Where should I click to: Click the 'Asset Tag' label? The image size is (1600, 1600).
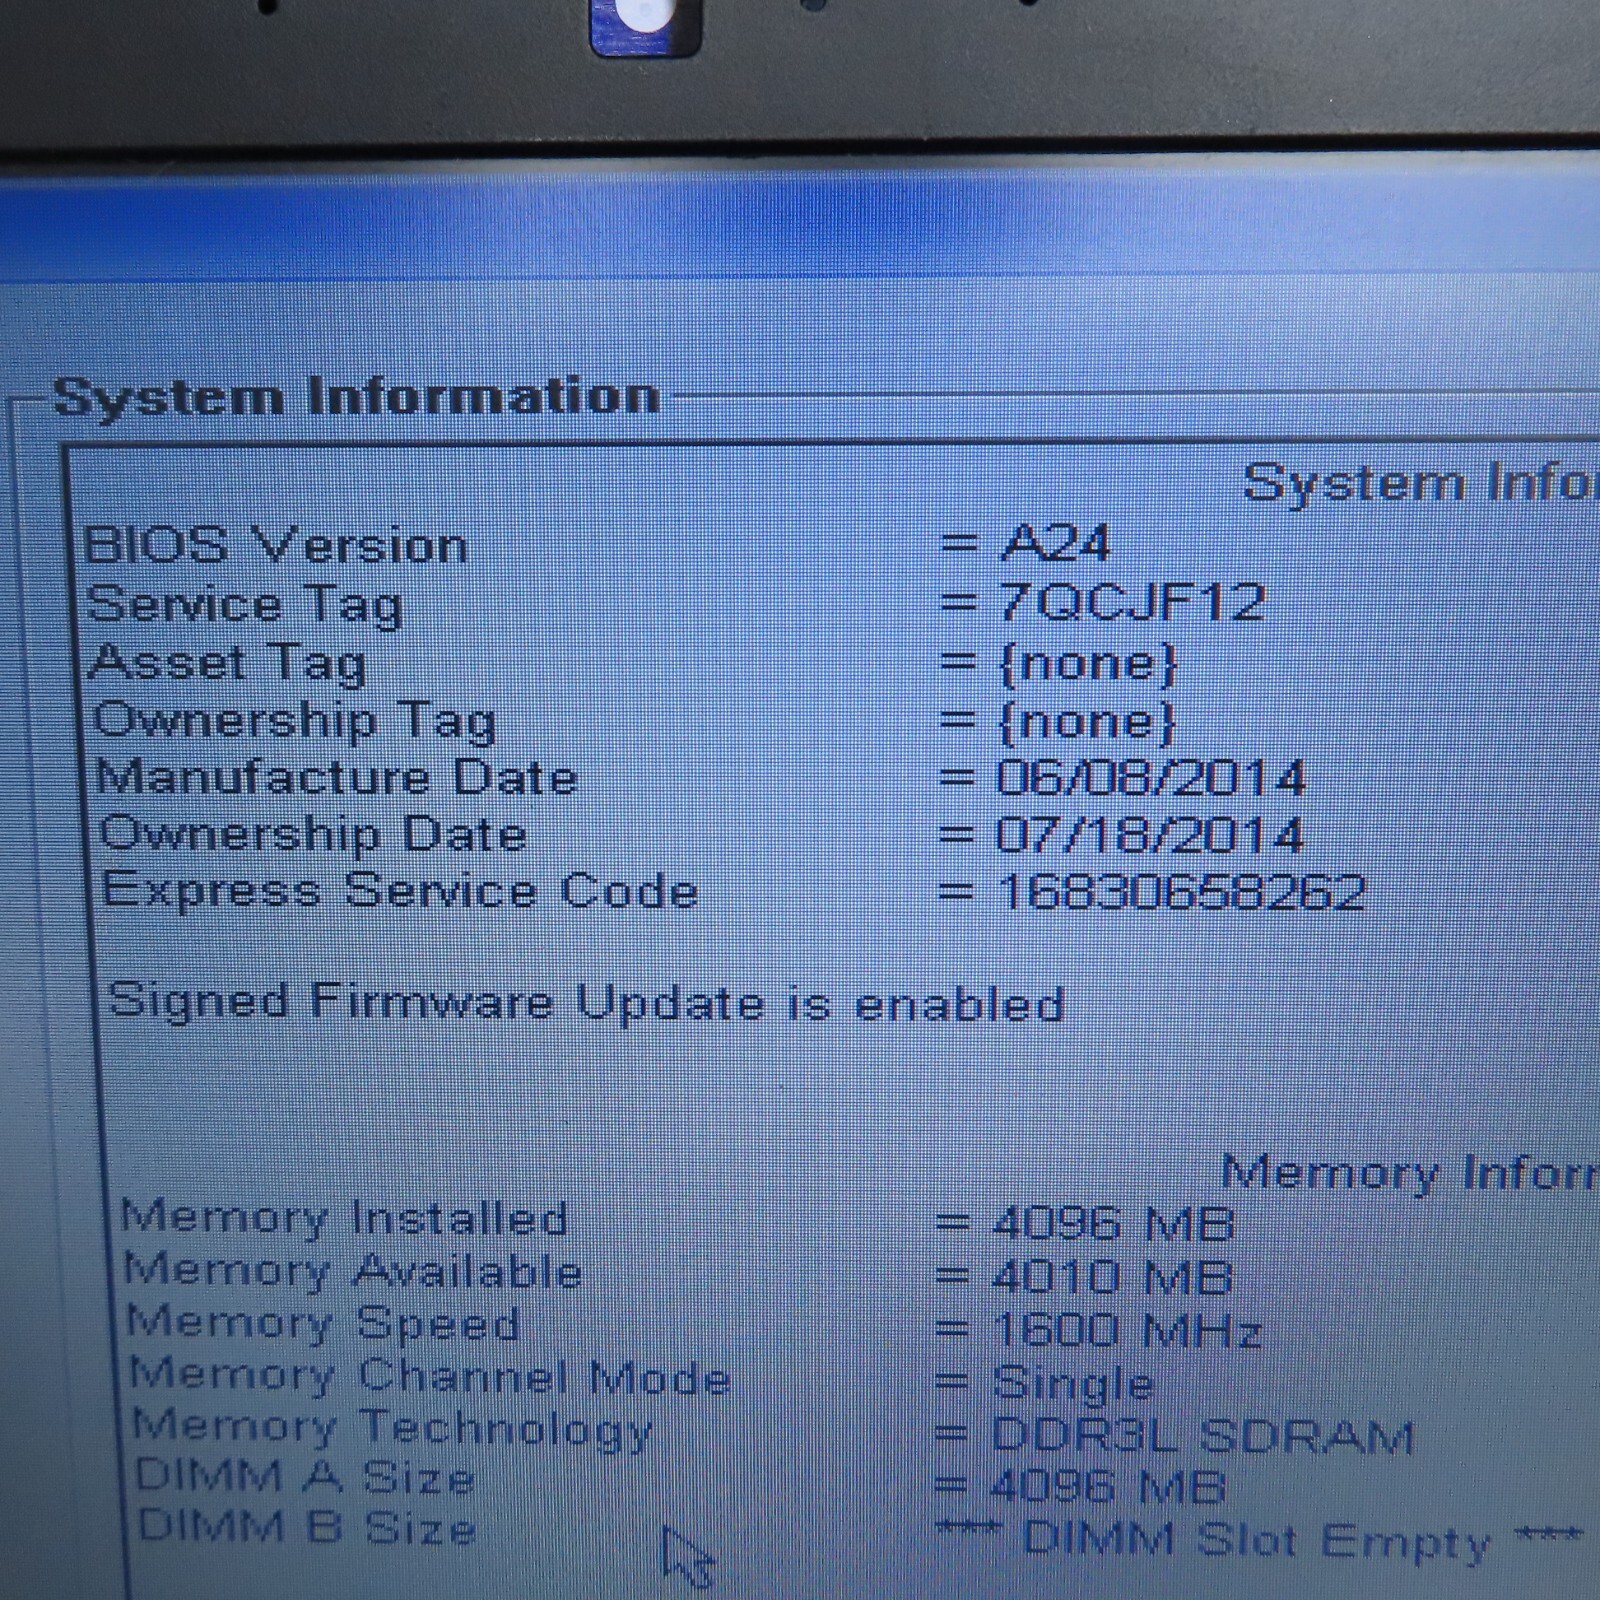(x=228, y=664)
